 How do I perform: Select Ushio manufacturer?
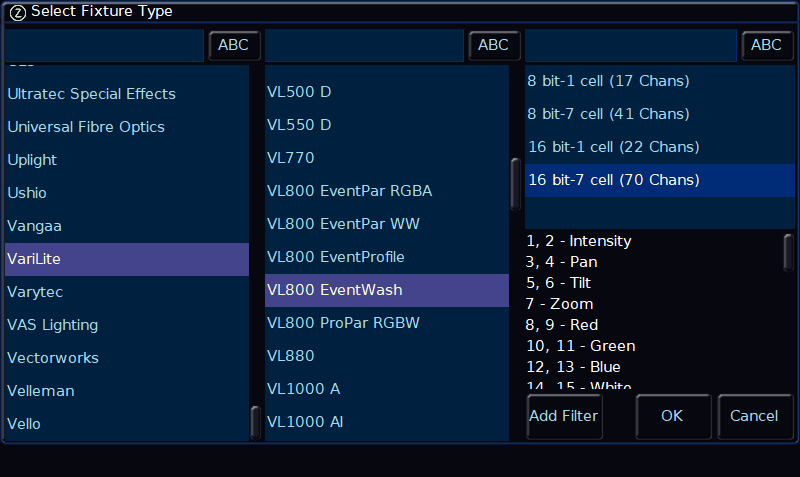(127, 193)
